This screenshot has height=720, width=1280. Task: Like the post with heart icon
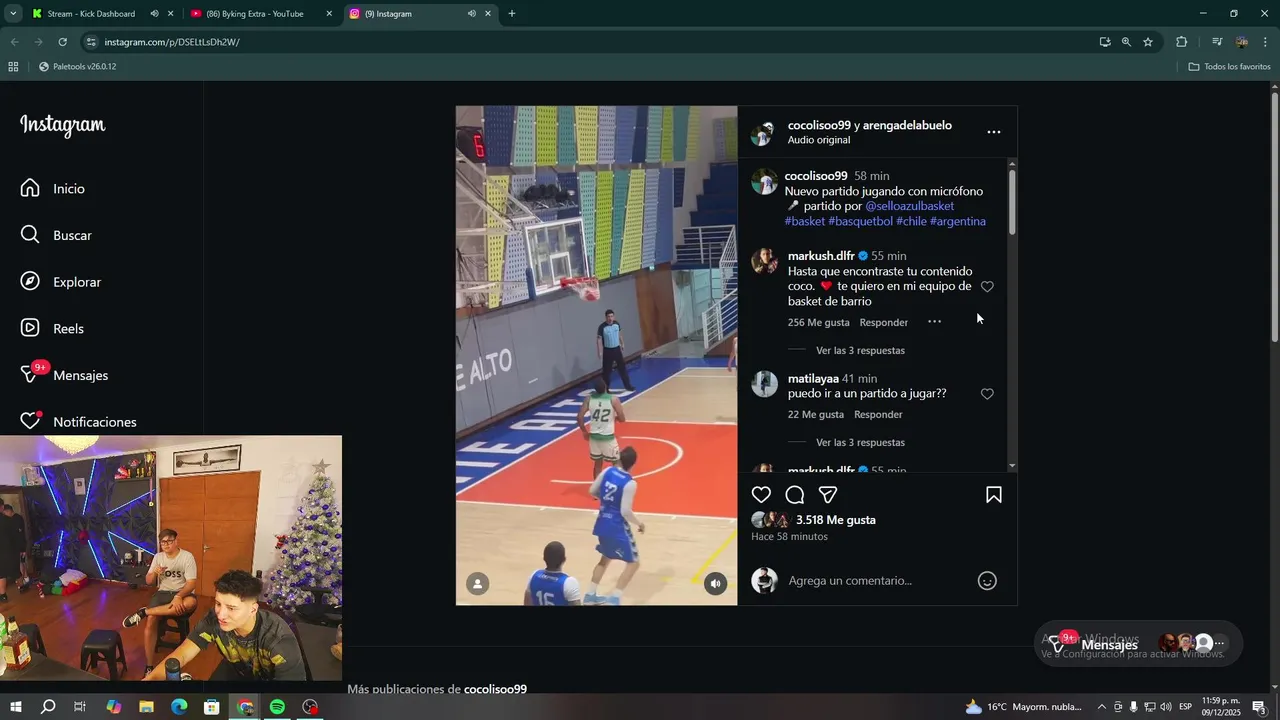761,495
